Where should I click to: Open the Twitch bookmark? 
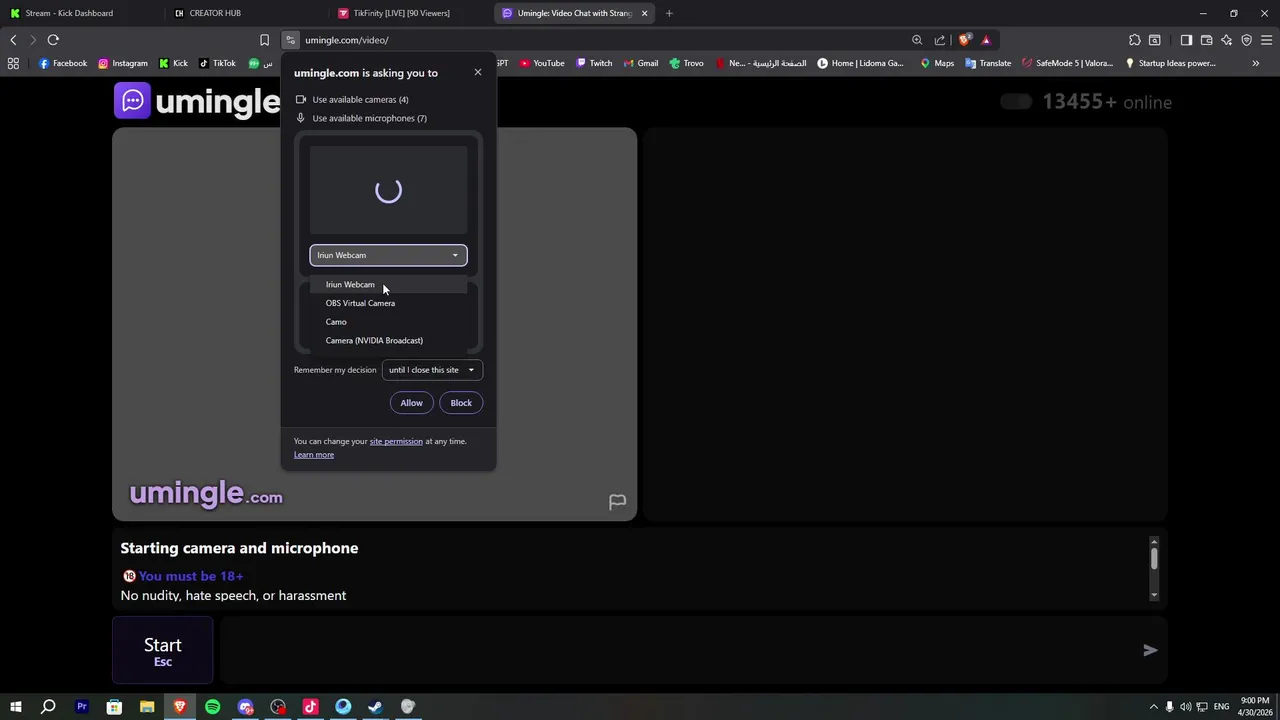(x=594, y=63)
